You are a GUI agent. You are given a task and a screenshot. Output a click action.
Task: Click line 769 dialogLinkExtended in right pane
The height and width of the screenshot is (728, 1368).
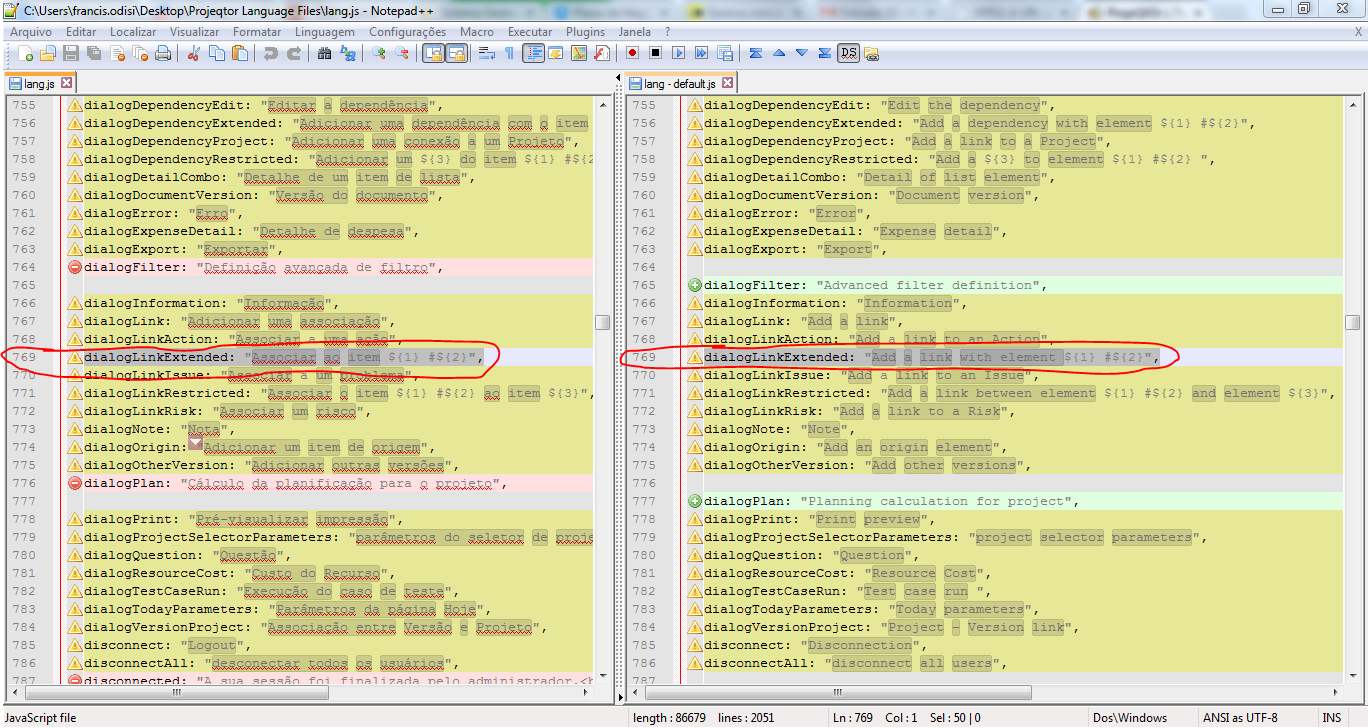click(x=775, y=357)
